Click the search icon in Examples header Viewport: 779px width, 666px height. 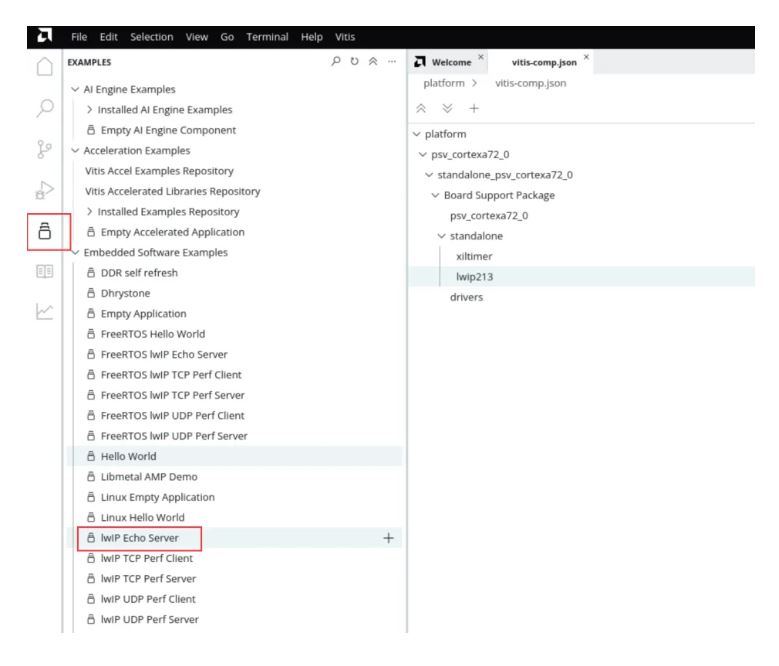coord(336,61)
